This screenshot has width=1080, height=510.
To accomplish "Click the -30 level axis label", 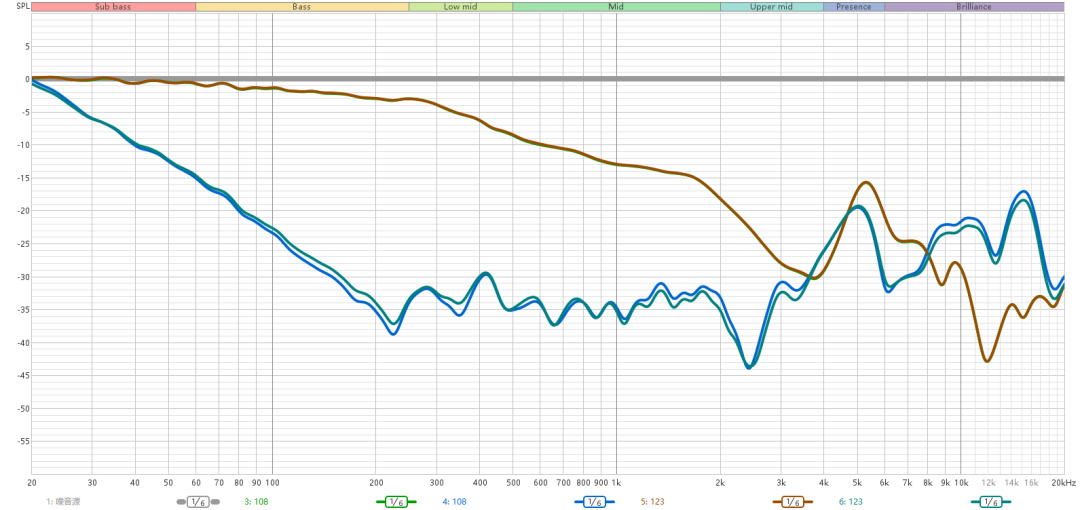I will pos(23,277).
